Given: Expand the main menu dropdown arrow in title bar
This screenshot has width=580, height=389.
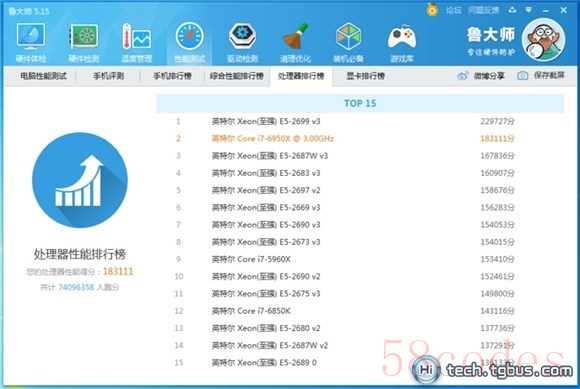Looking at the screenshot, I should tap(529, 10).
